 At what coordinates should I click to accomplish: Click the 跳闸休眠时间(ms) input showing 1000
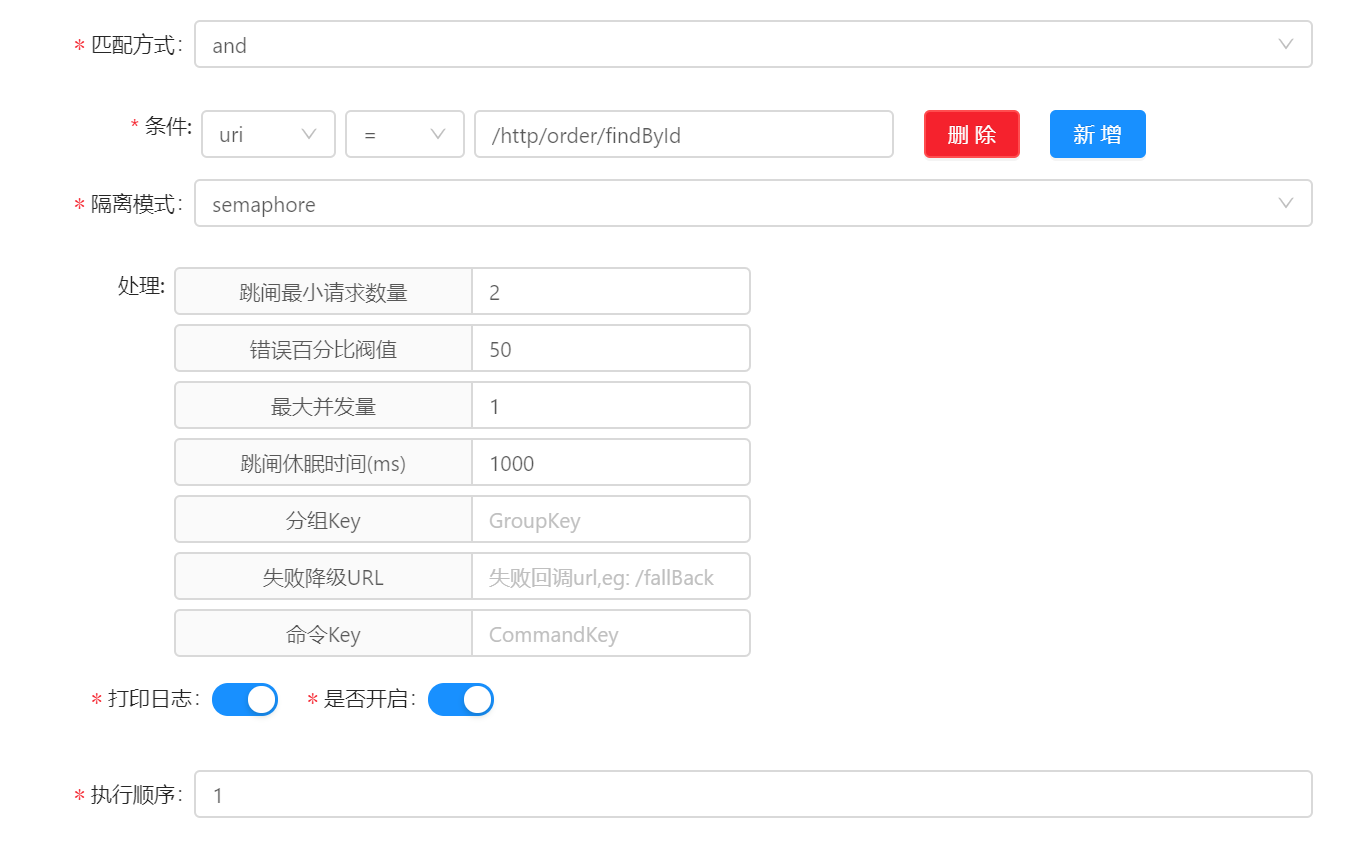tap(611, 463)
